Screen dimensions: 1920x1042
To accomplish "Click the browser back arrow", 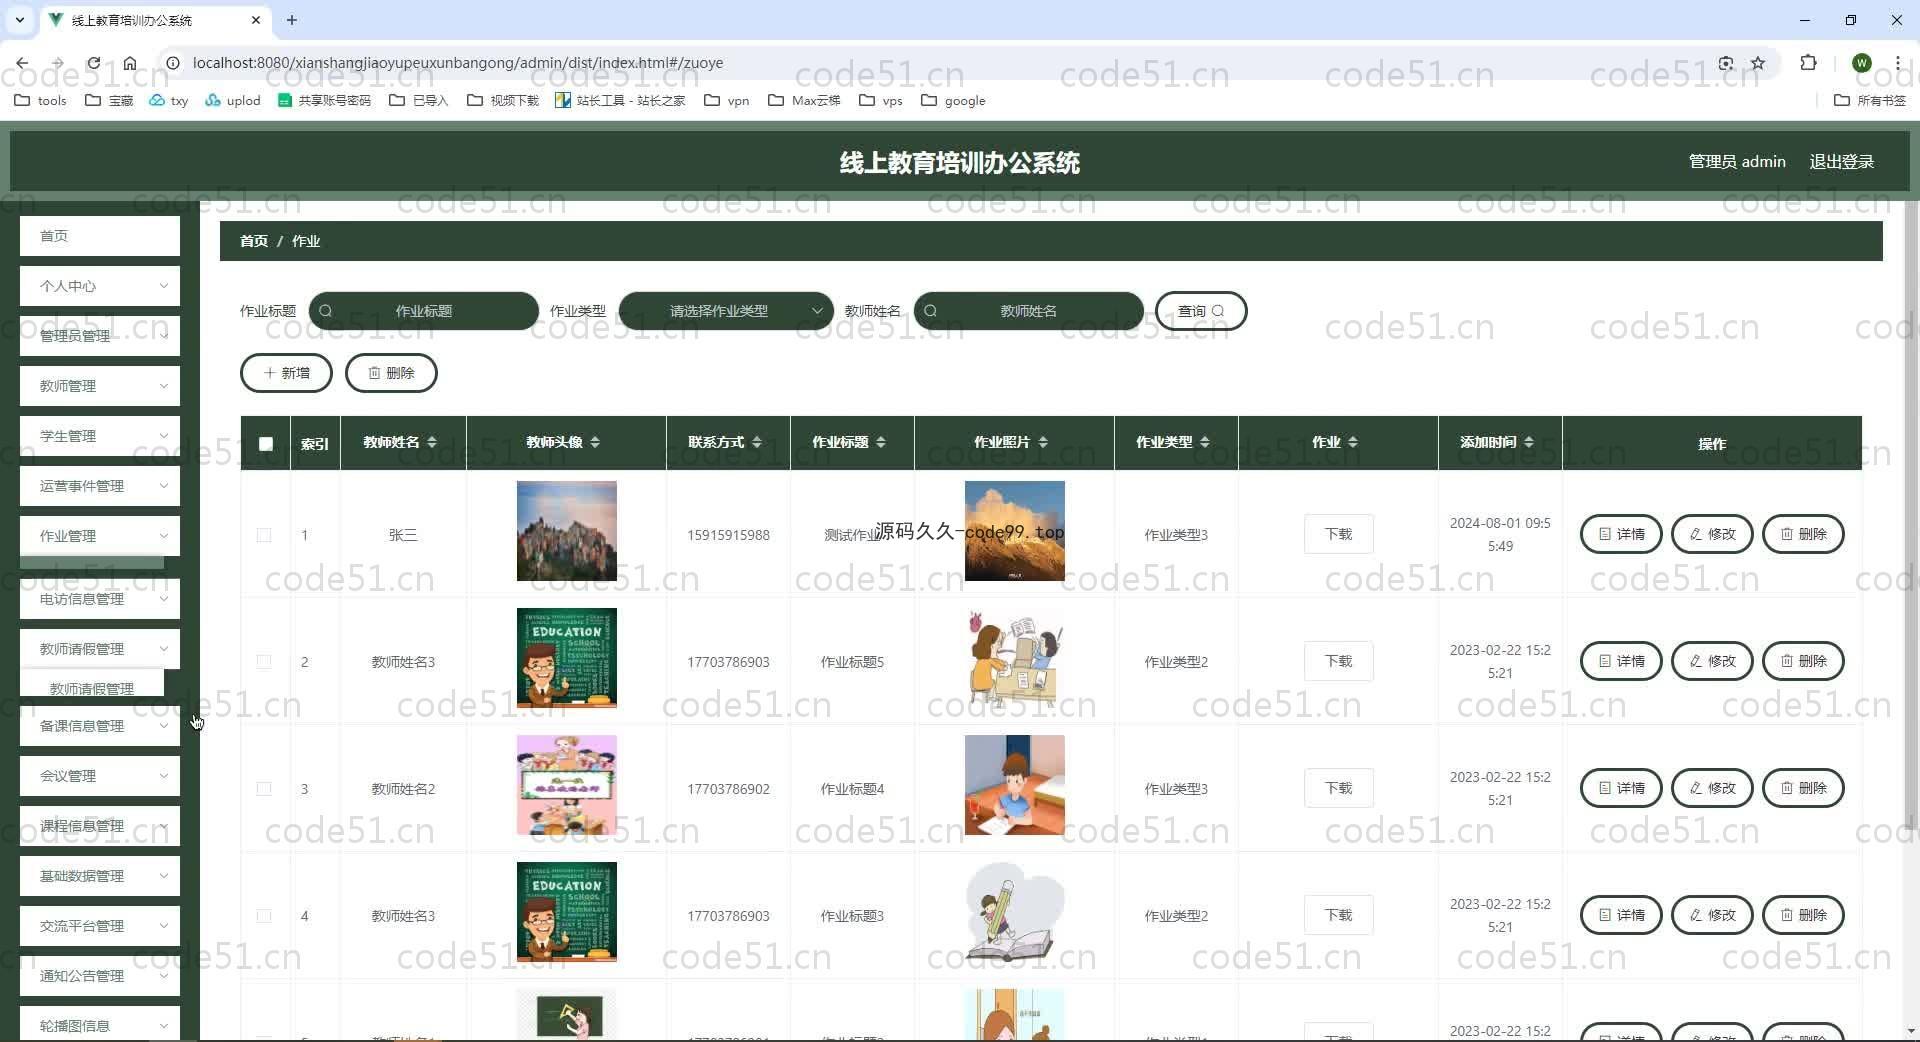I will pos(22,63).
